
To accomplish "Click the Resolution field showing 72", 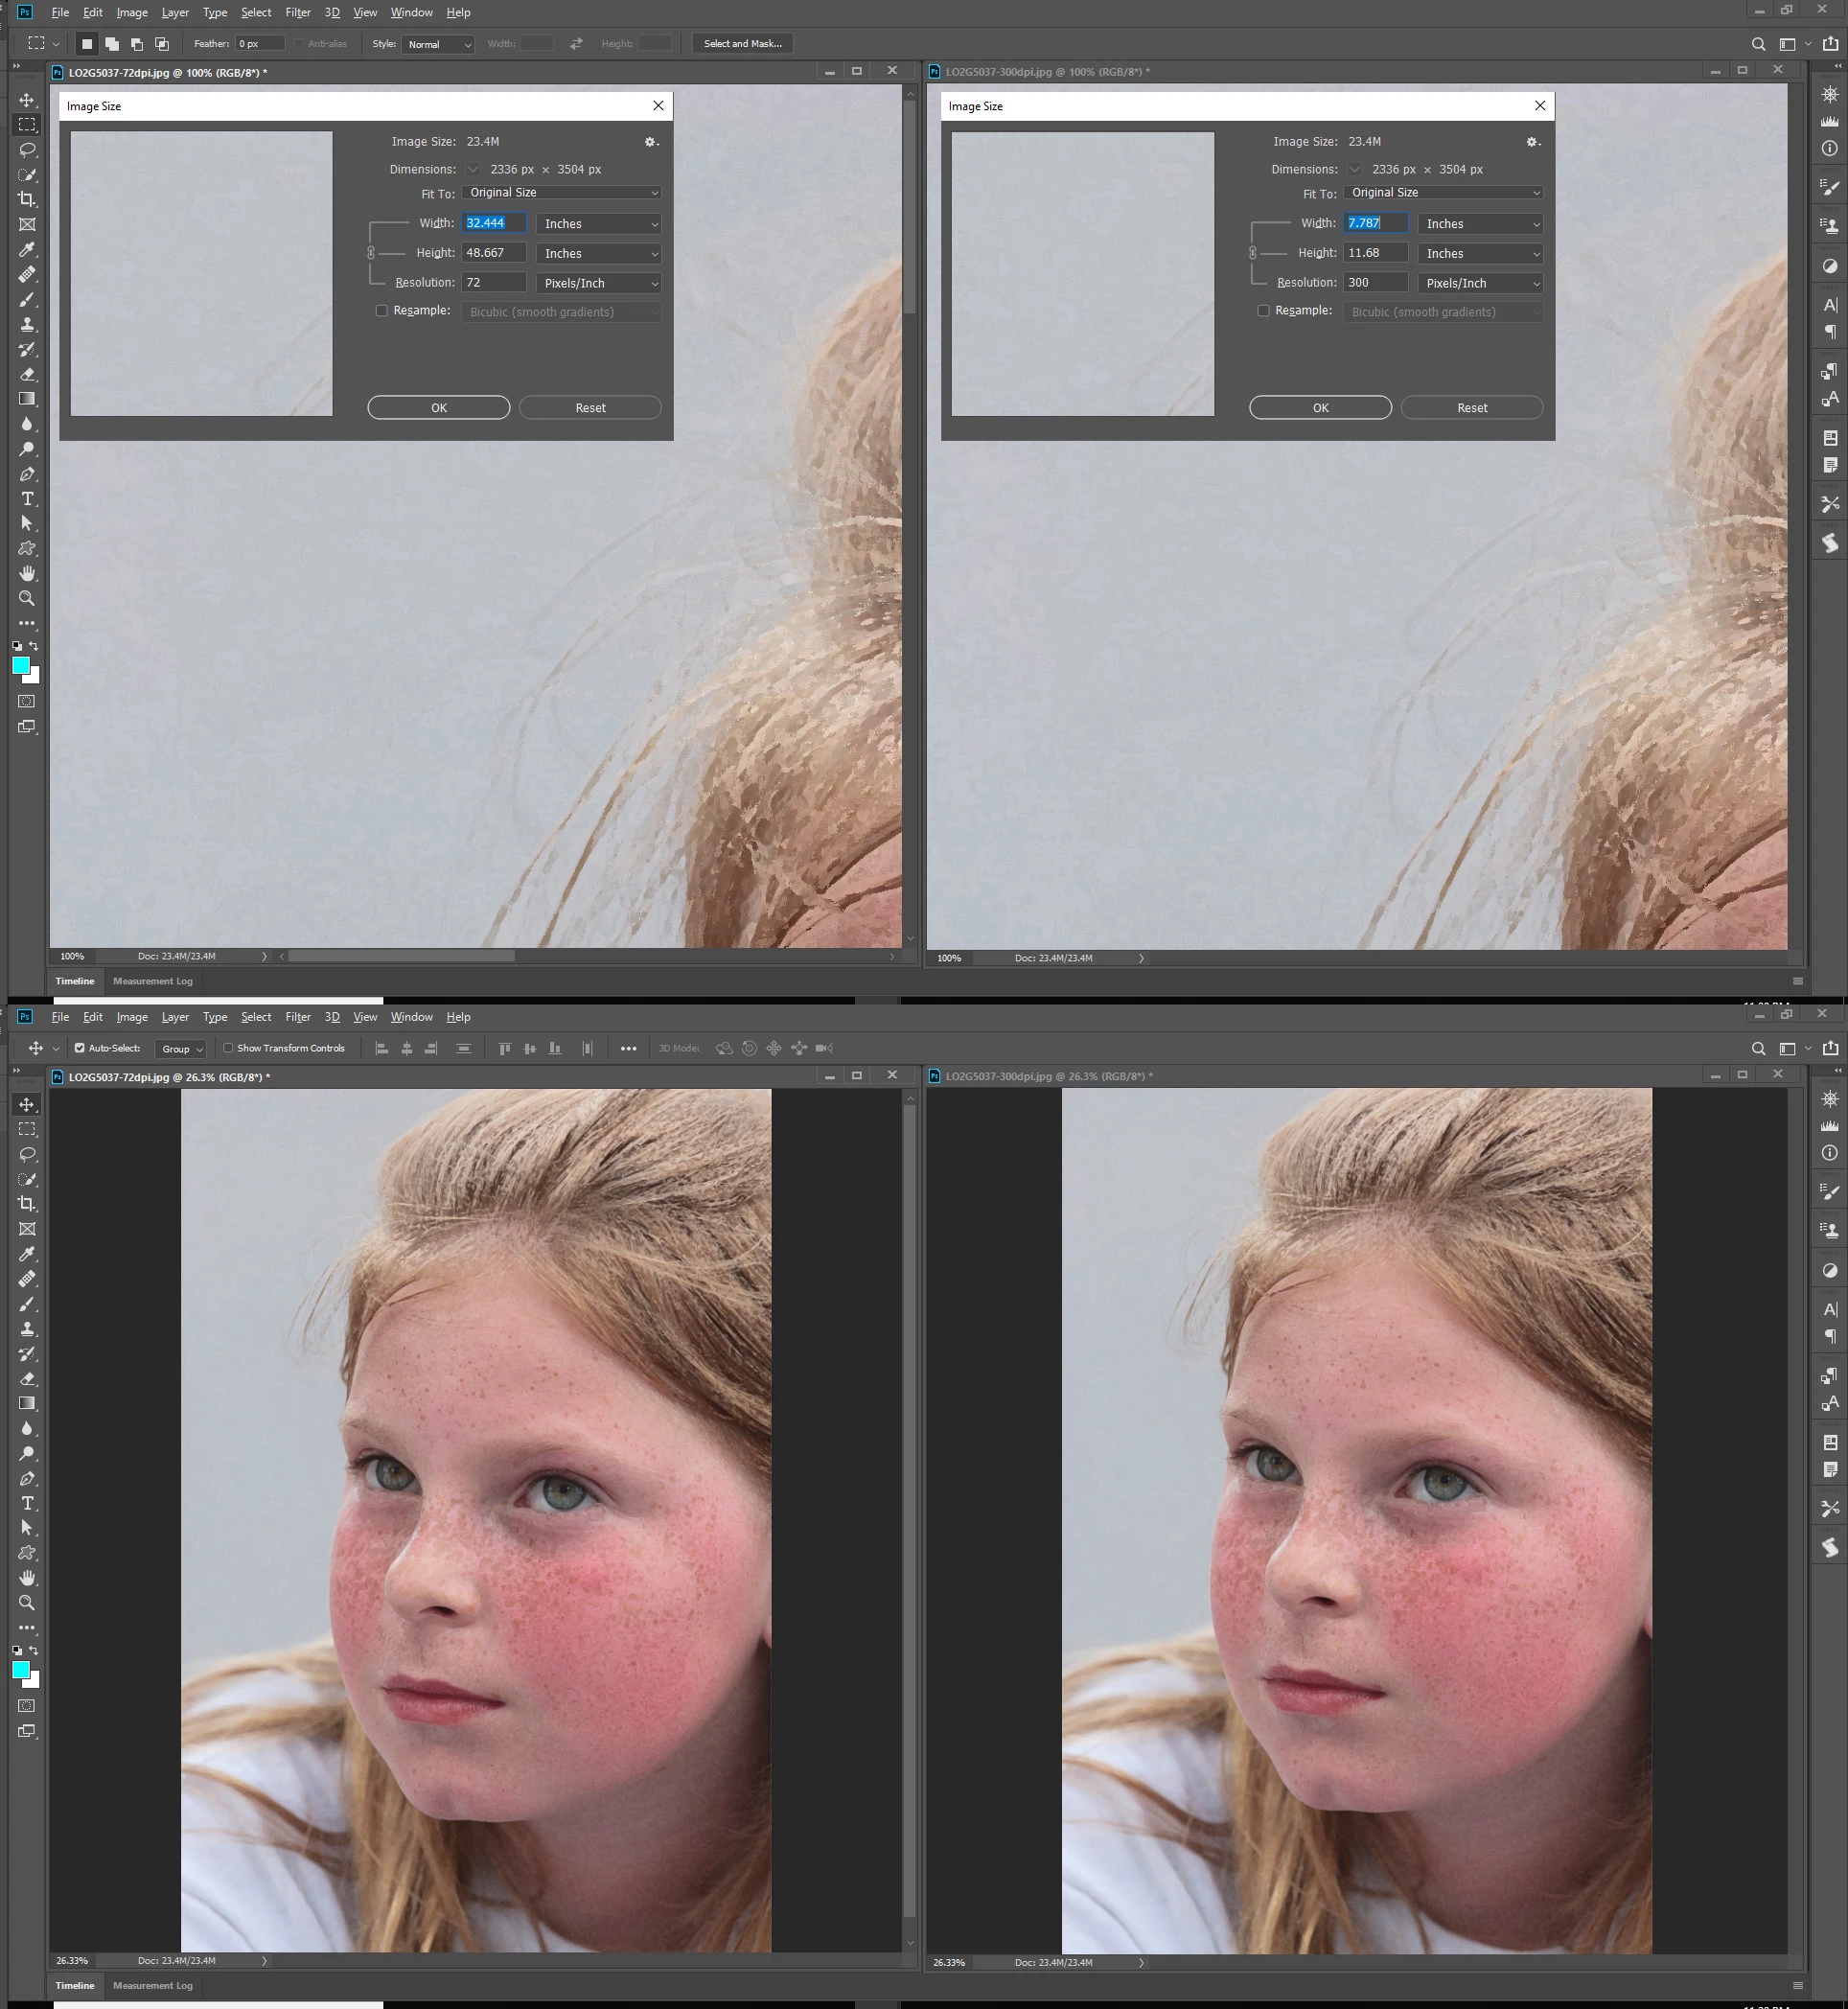I will (493, 283).
